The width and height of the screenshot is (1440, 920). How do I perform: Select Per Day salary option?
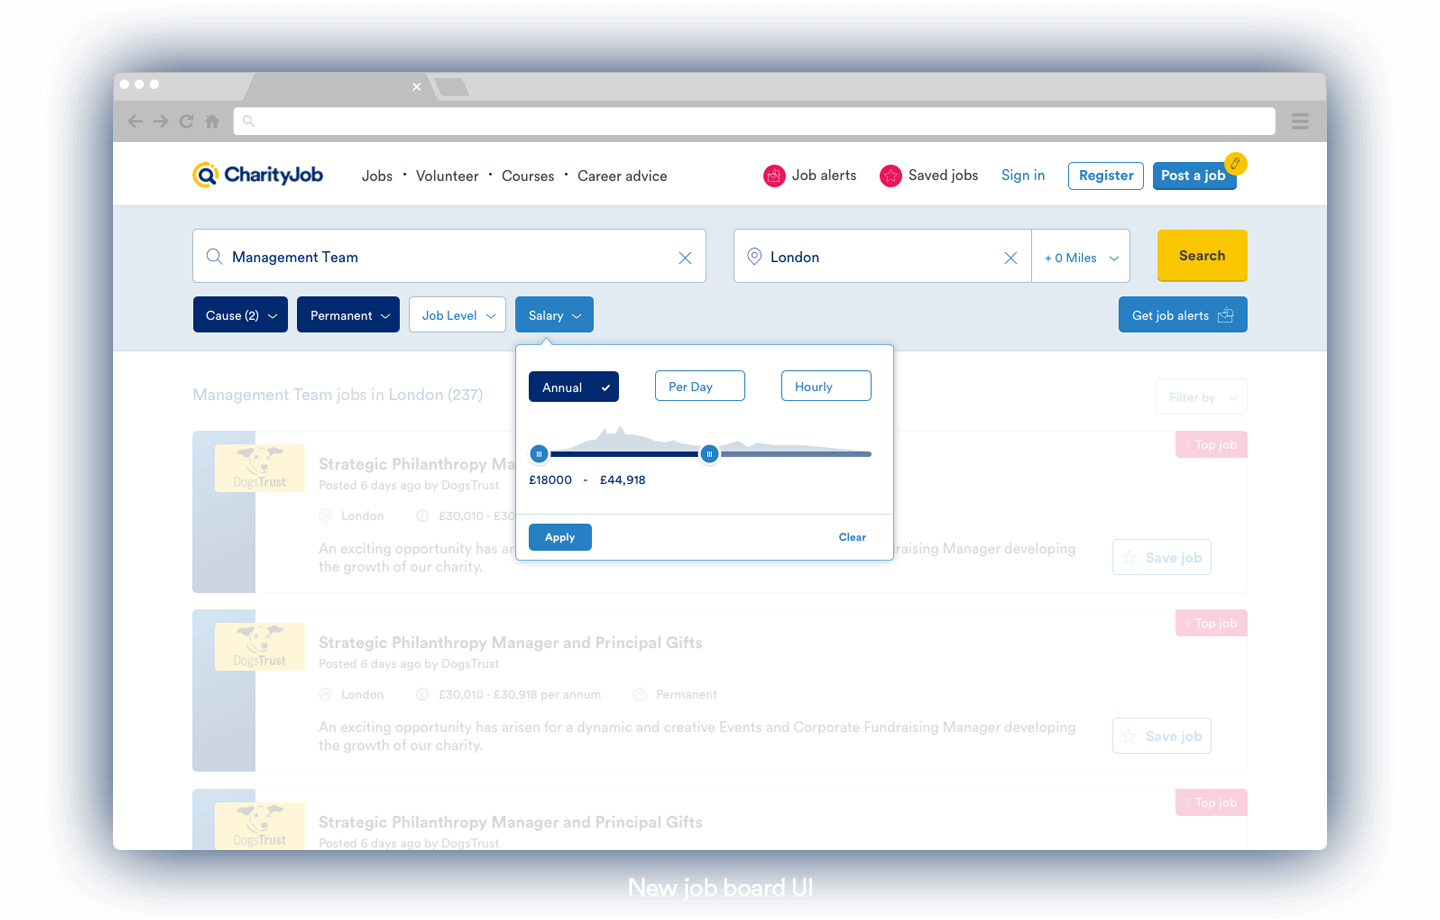pyautogui.click(x=700, y=386)
